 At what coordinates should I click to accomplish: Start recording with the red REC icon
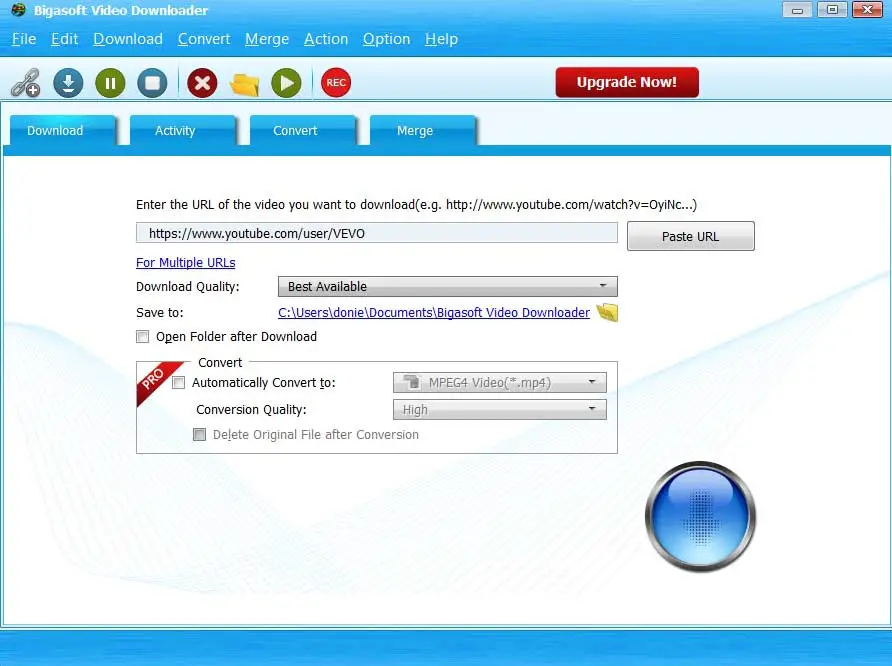(x=336, y=83)
